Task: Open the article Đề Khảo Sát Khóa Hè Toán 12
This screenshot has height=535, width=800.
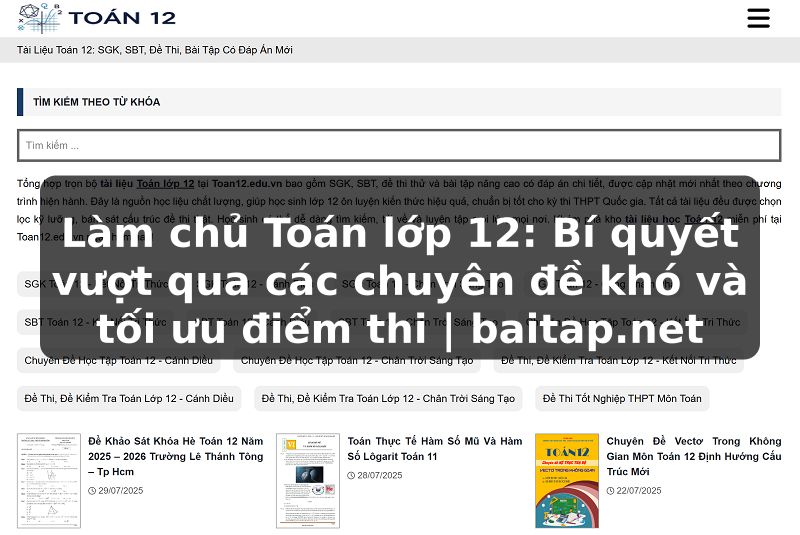Action: pos(176,456)
